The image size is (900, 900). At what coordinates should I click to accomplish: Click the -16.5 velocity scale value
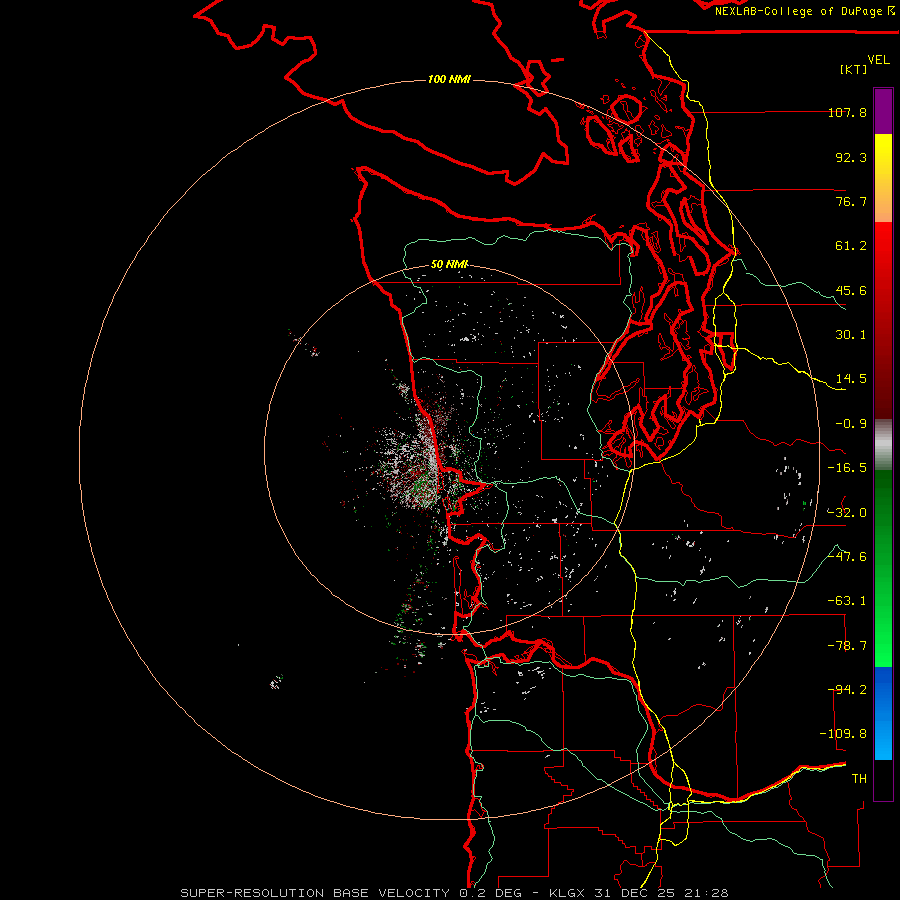847,468
